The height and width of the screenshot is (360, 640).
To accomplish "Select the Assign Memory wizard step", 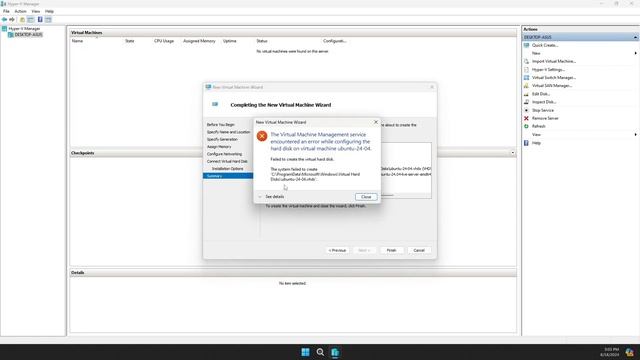I will (x=219, y=147).
